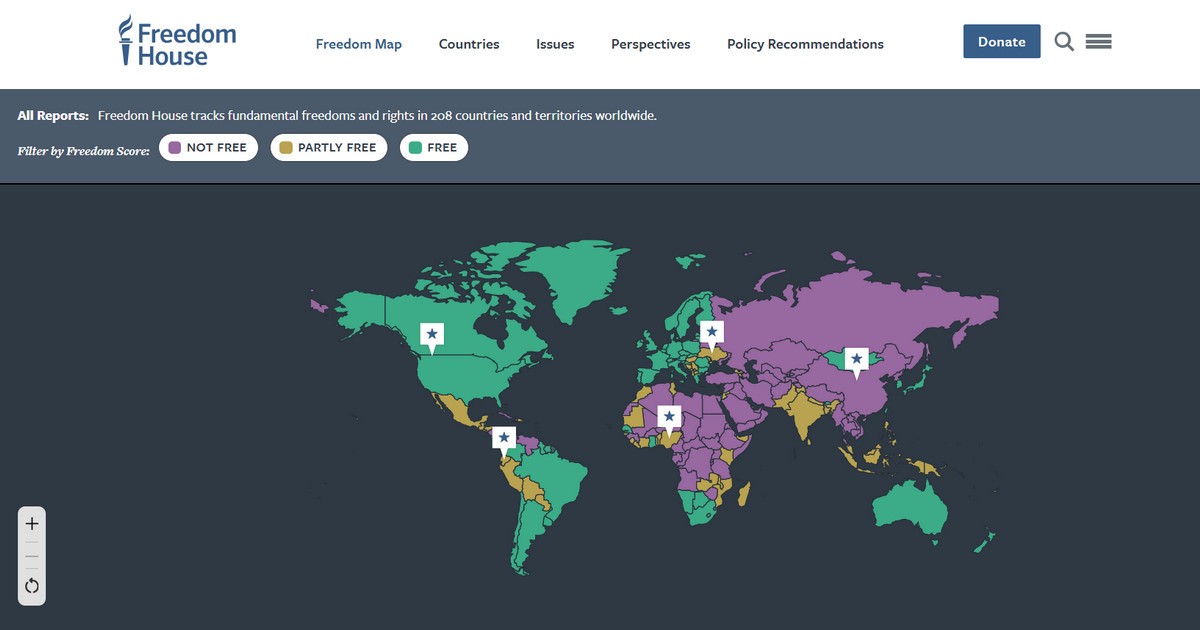Open Policy Recommendations navigation link

coord(805,44)
